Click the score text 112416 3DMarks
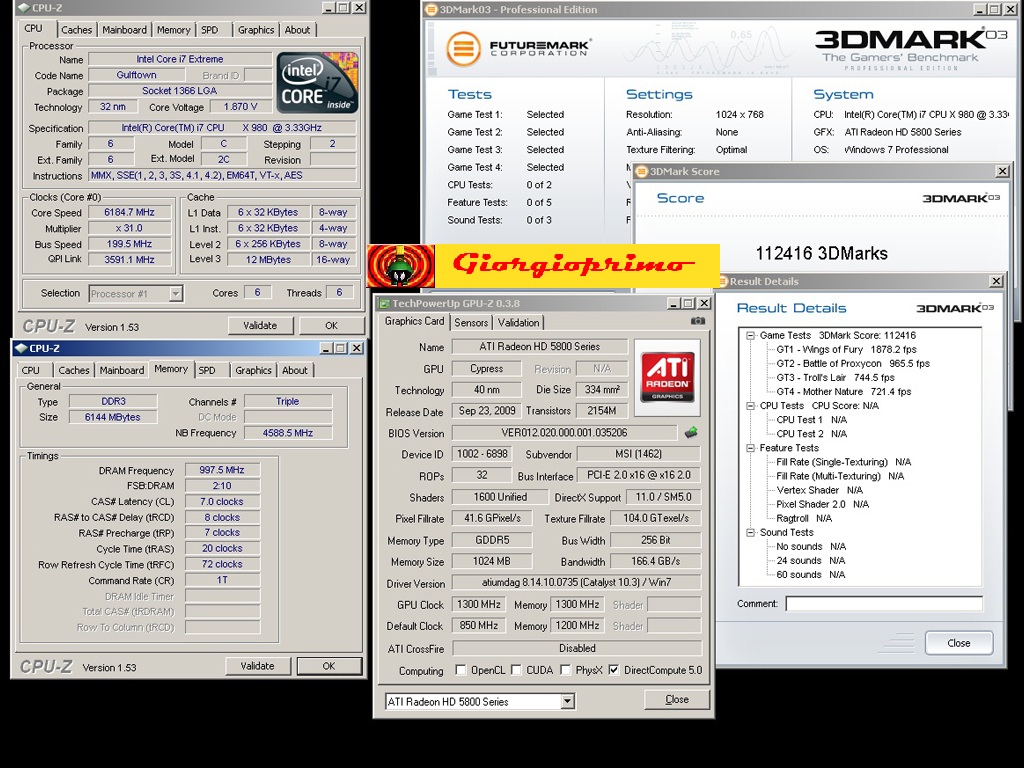Viewport: 1024px width, 768px height. [822, 253]
